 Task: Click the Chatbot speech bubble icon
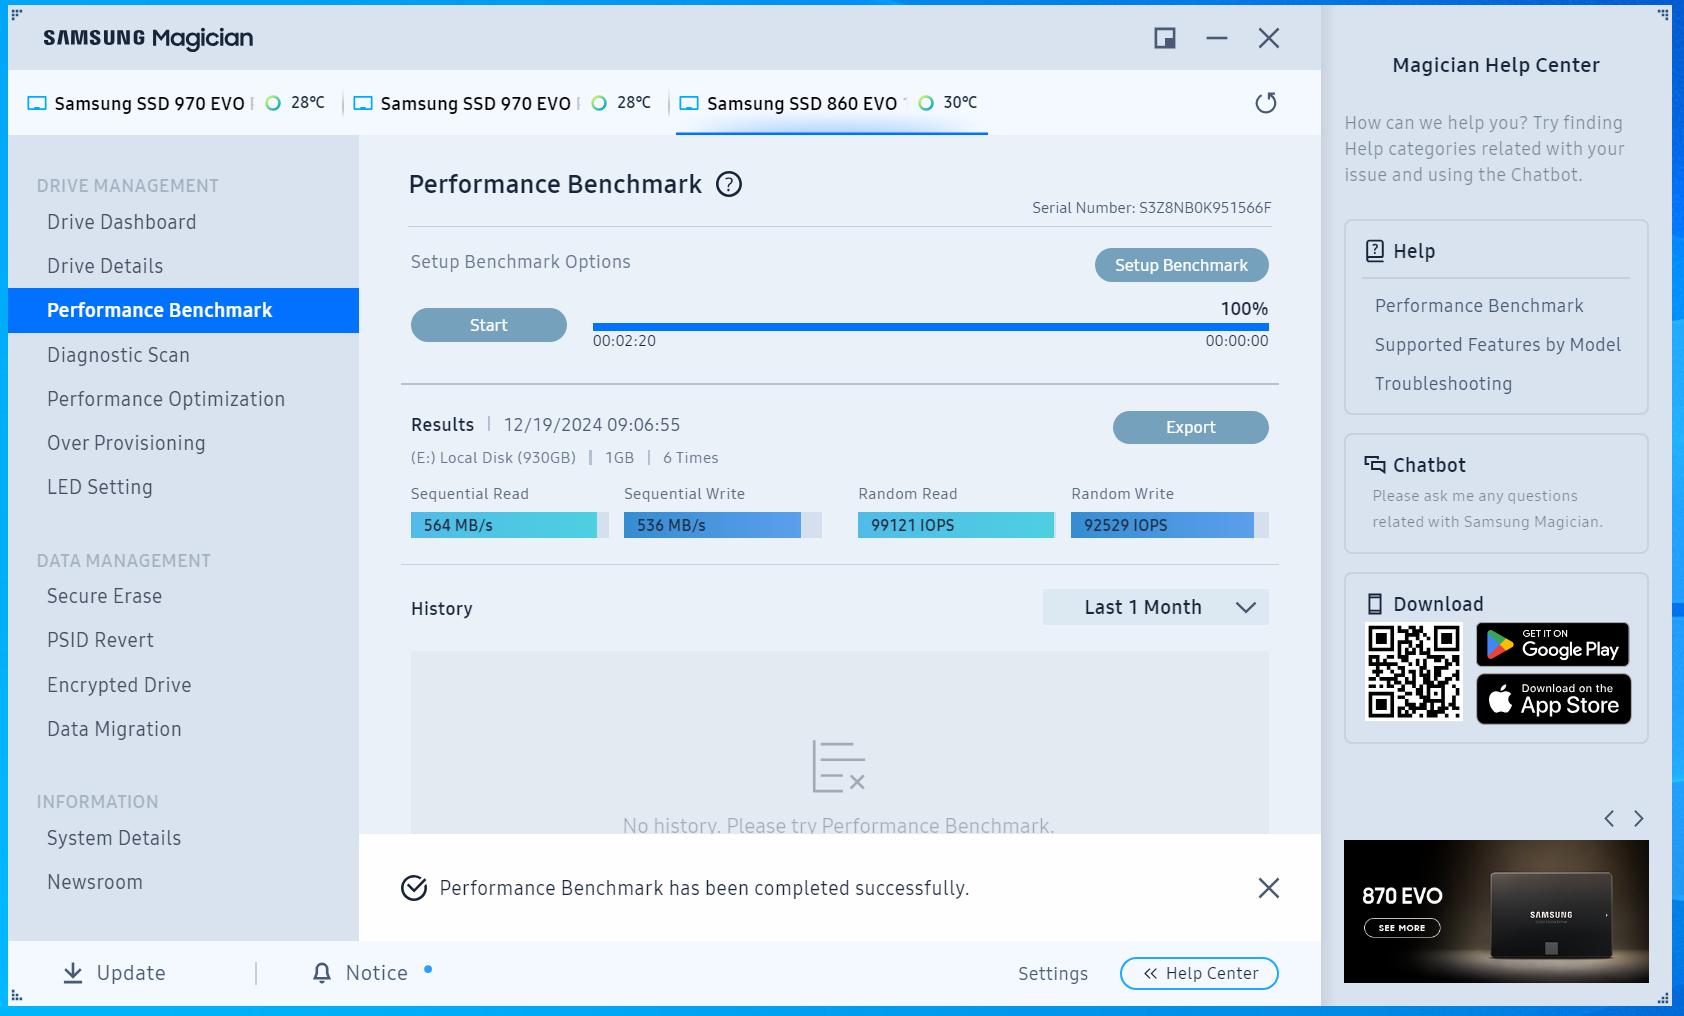(x=1375, y=464)
